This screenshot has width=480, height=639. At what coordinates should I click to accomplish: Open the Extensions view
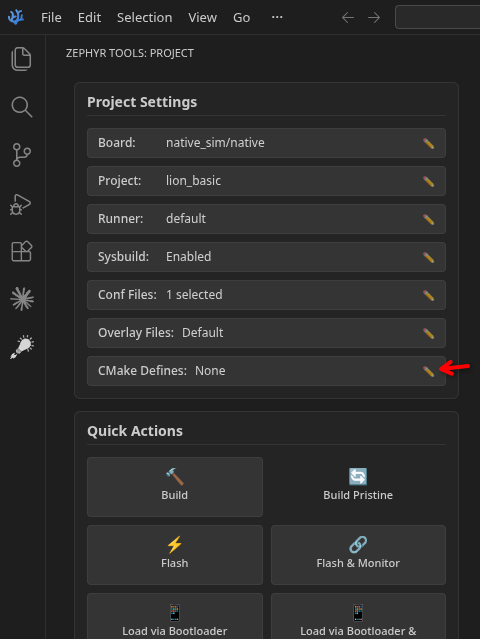pyautogui.click(x=22, y=251)
